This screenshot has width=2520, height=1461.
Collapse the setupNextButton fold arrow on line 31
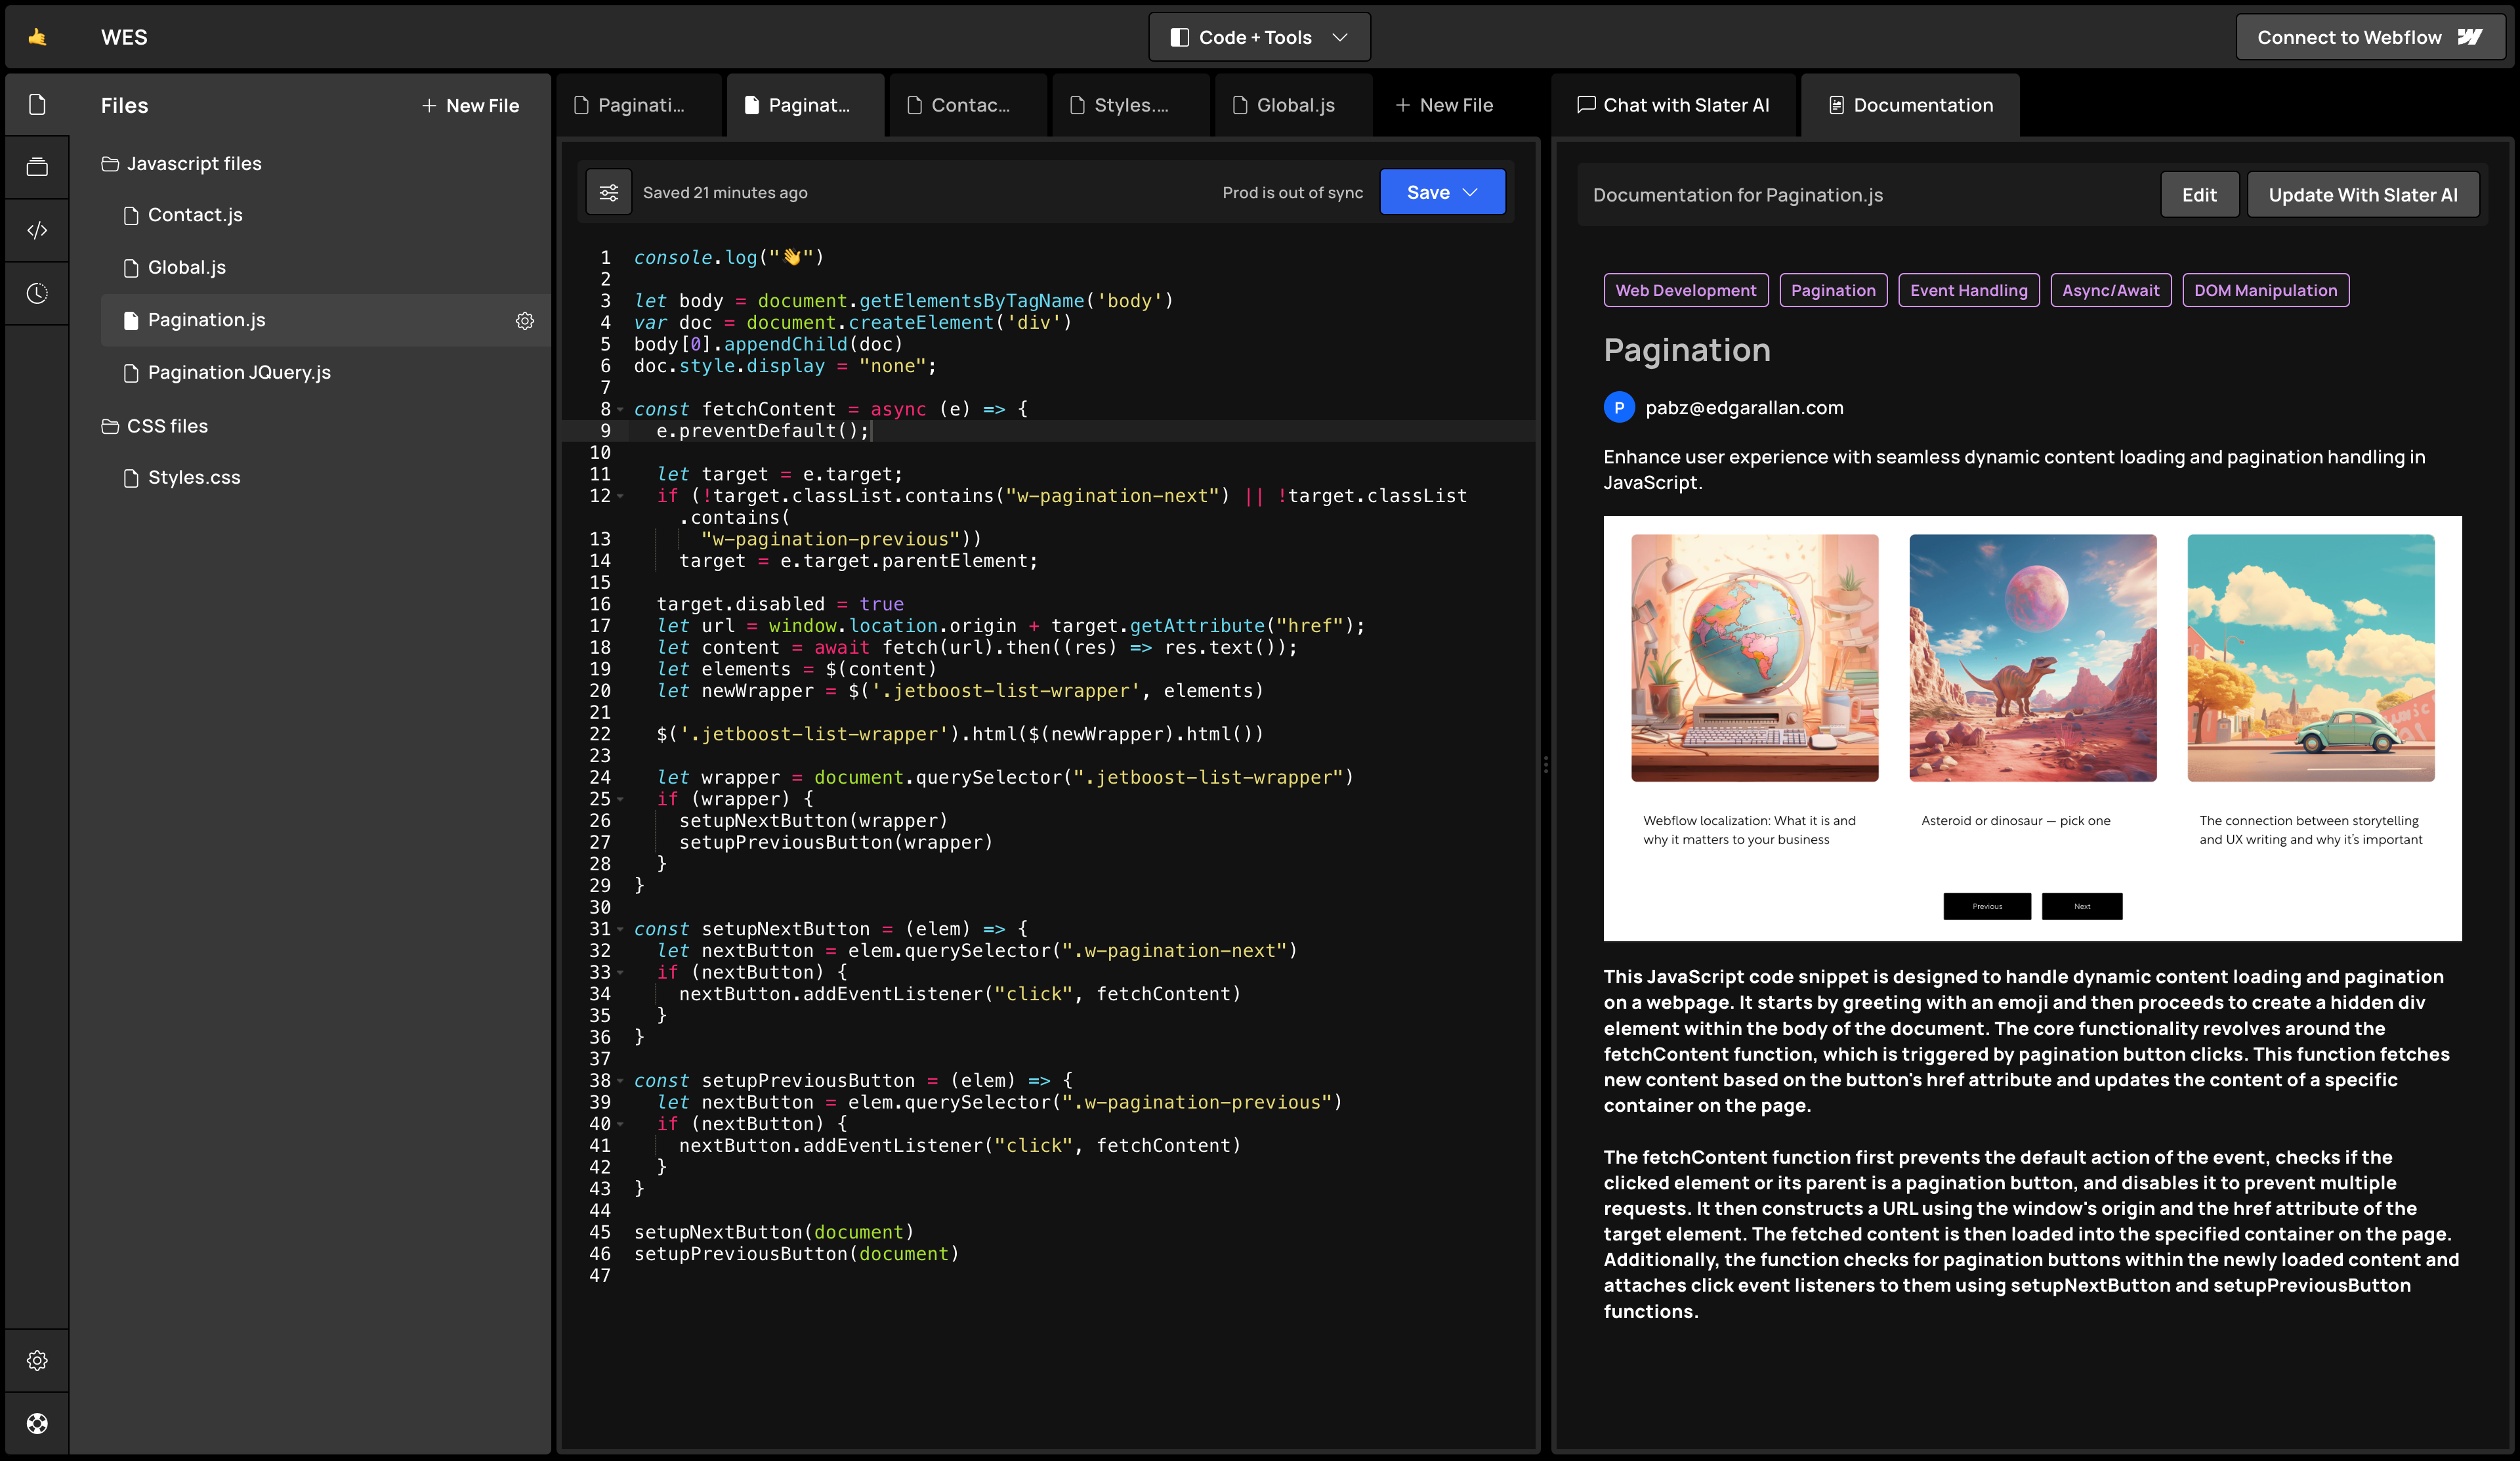click(x=620, y=929)
